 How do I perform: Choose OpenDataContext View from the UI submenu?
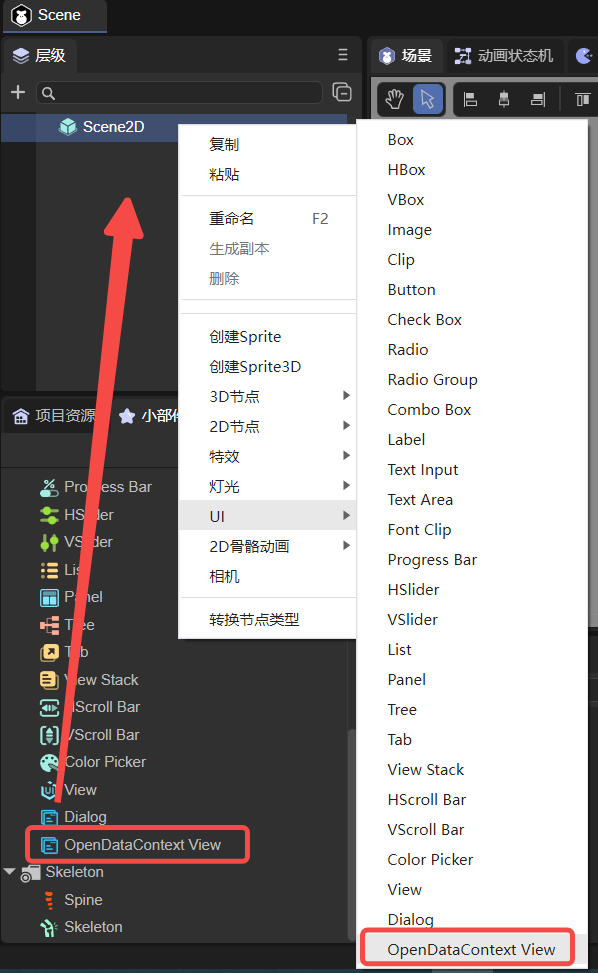pos(471,950)
